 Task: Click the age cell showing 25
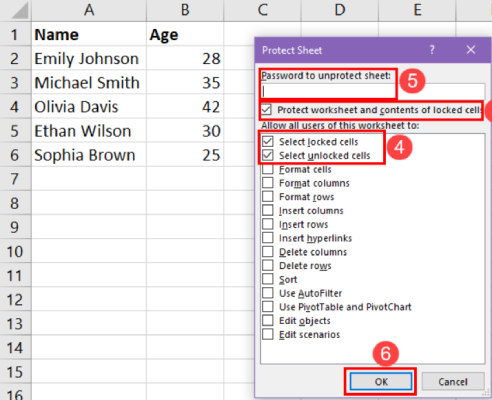(185, 155)
